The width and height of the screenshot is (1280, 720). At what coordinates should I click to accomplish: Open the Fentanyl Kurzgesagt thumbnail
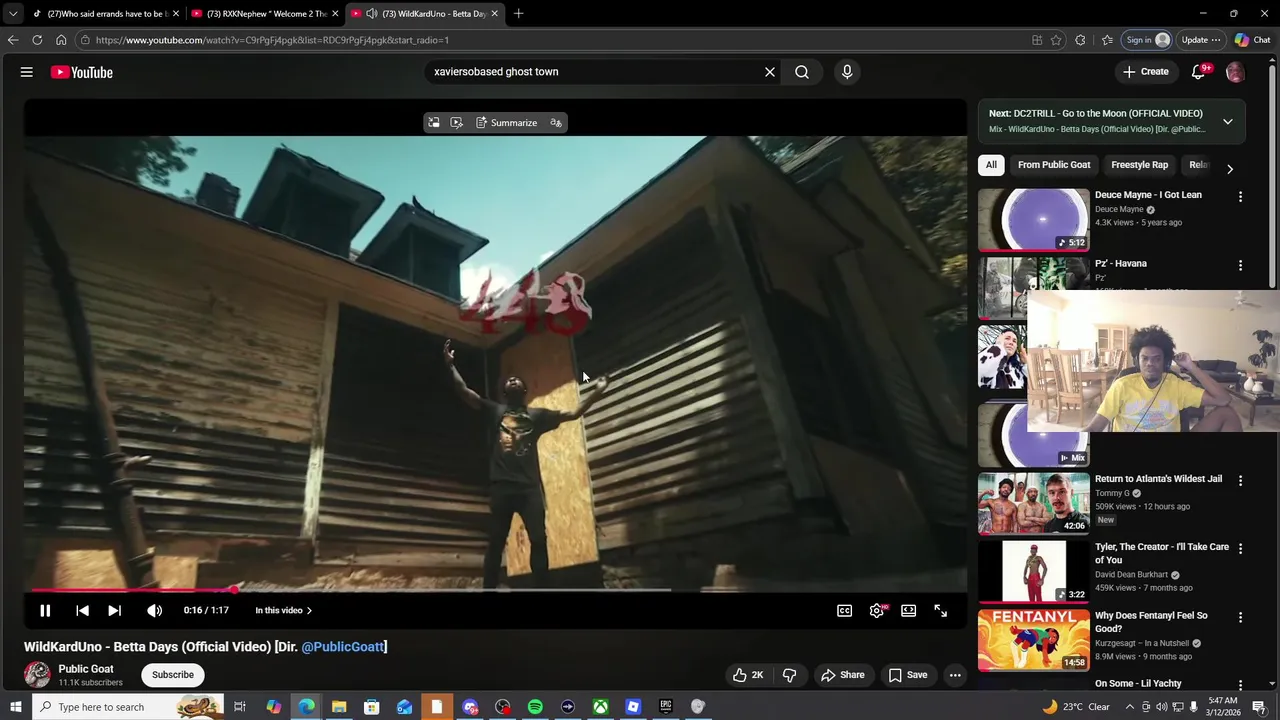[x=1033, y=640]
